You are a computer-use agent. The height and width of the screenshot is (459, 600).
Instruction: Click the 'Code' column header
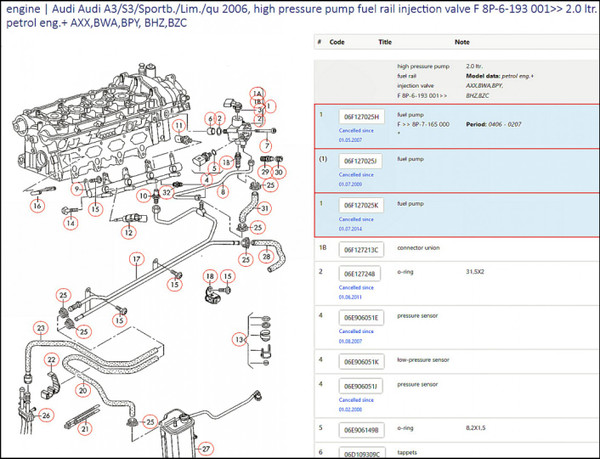[337, 43]
